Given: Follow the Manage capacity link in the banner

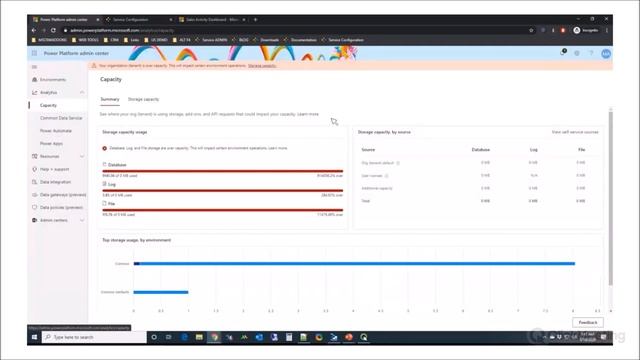Looking at the screenshot, I should tap(262, 66).
